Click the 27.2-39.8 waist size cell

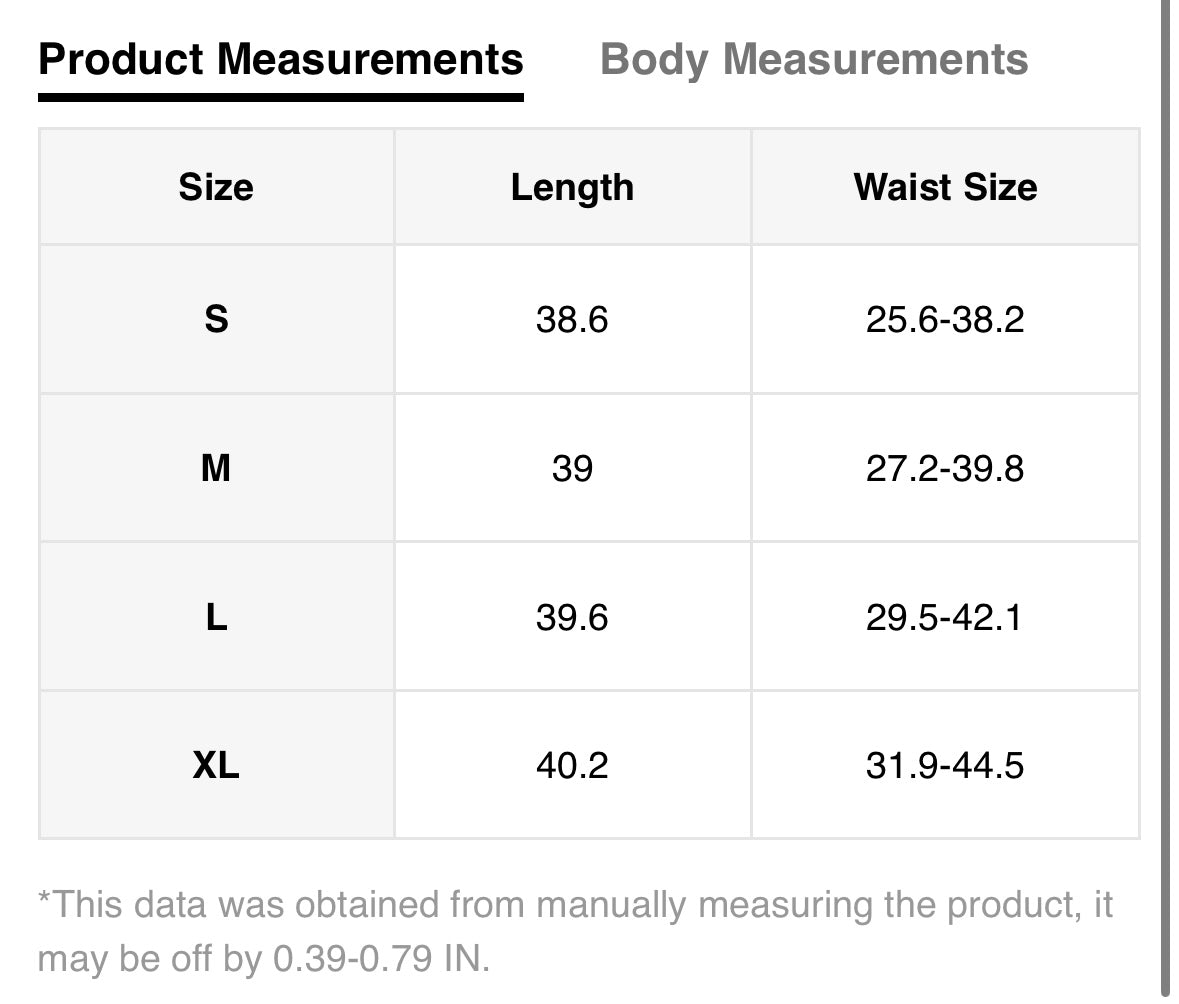[x=945, y=468]
